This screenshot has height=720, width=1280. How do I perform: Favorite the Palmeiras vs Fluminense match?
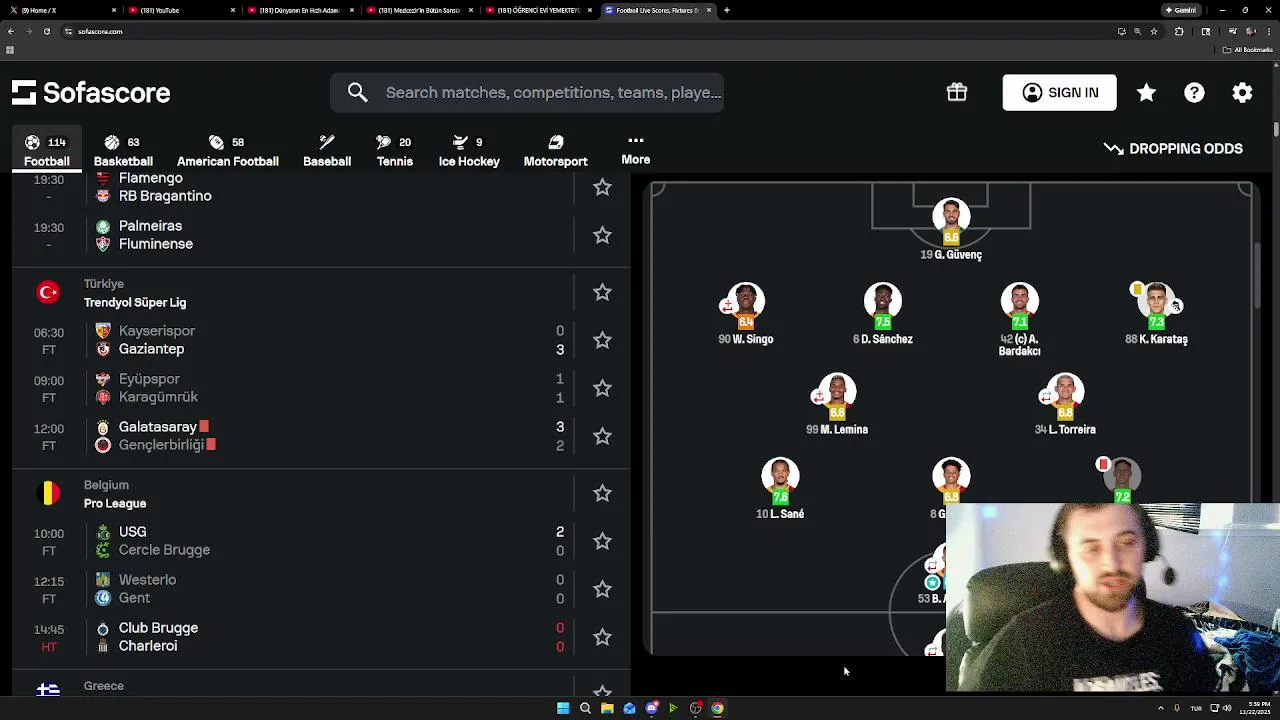[602, 235]
